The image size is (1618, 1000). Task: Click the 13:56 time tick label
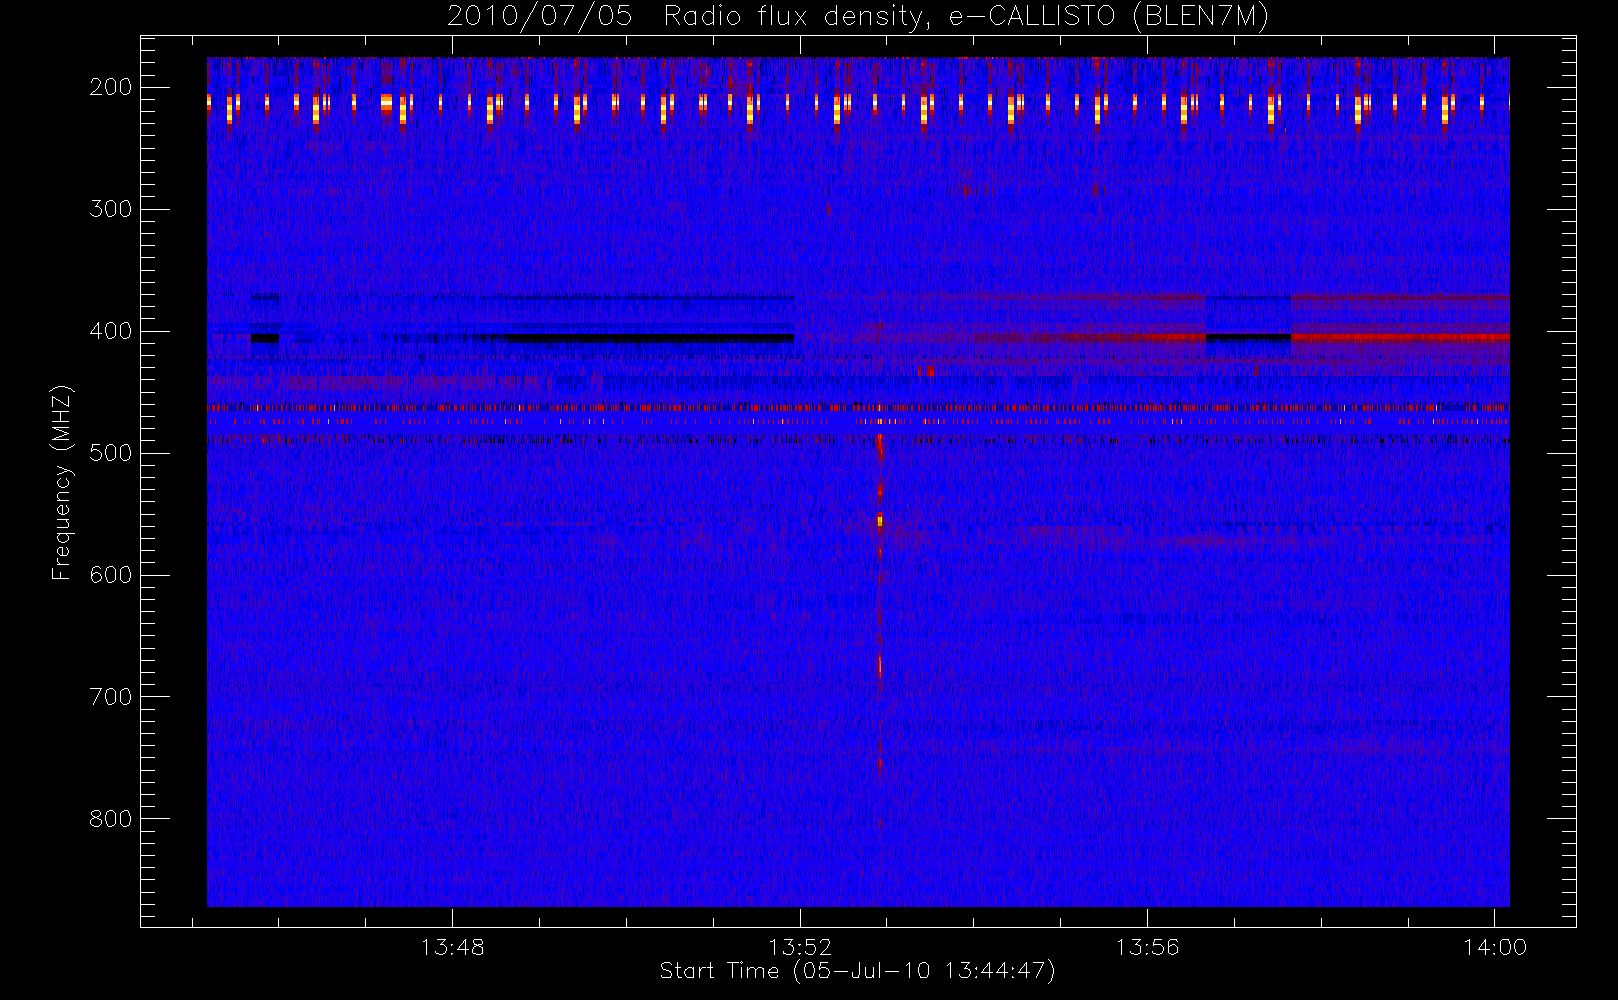[1147, 947]
